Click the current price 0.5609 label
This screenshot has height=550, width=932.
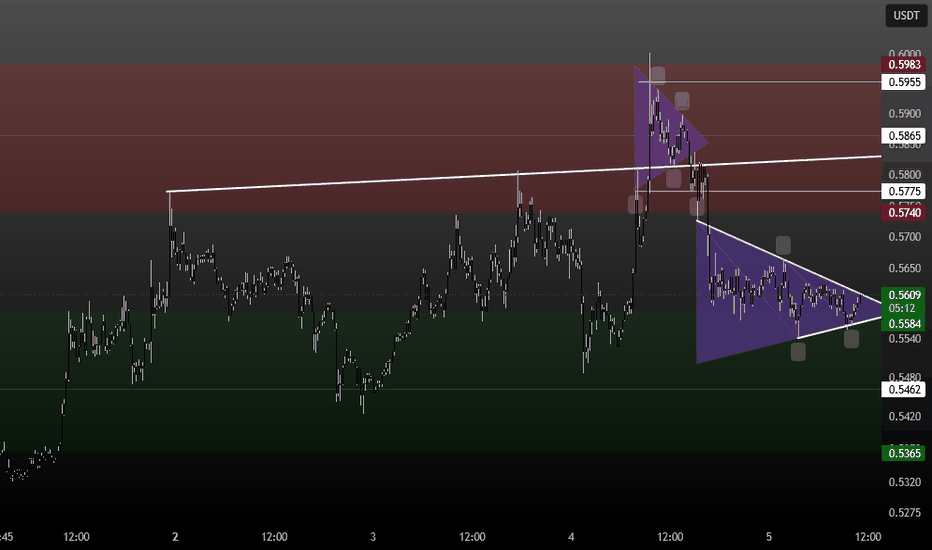coord(904,295)
